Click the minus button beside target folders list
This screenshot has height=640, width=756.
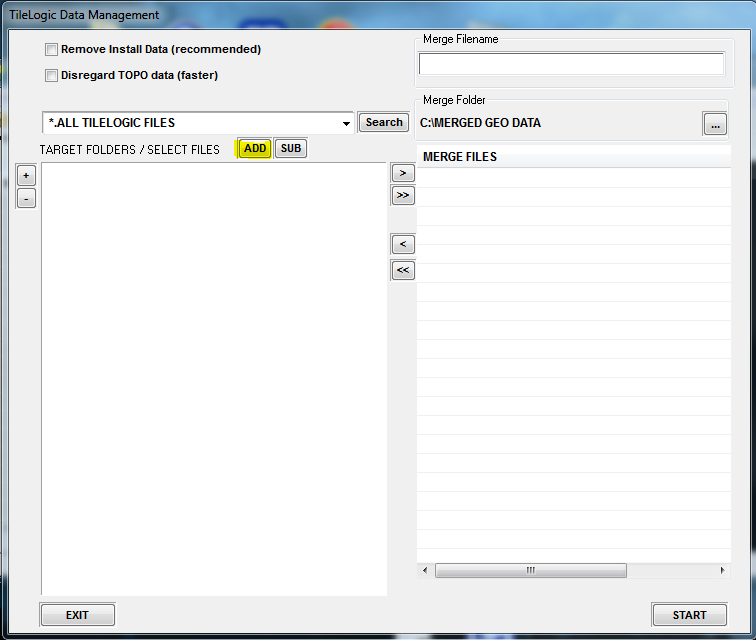coord(26,198)
